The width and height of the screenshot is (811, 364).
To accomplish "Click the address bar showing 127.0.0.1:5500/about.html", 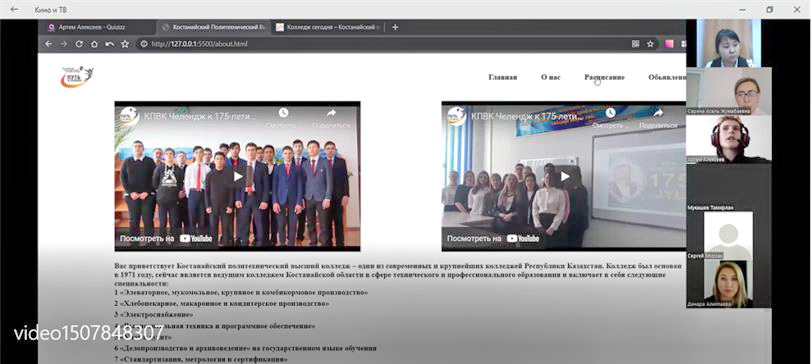I will (383, 44).
